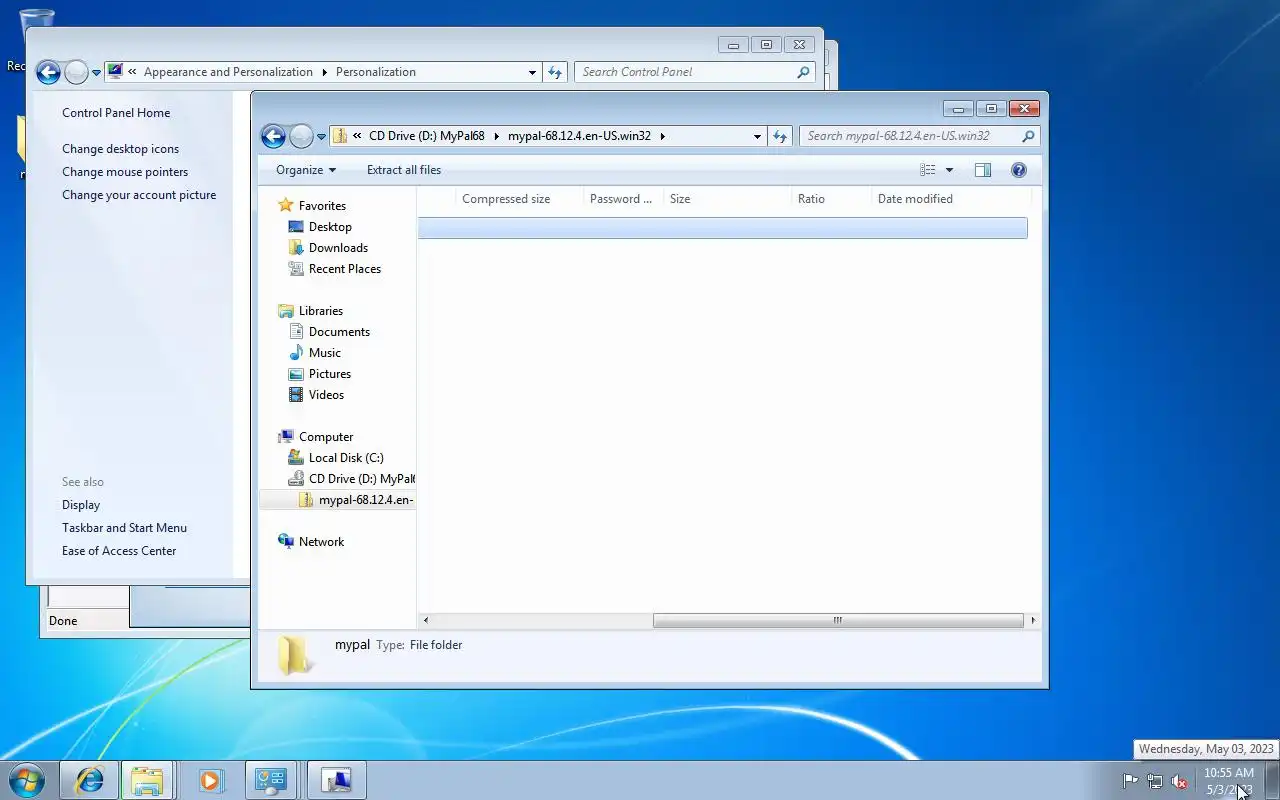The image size is (1280, 800).
Task: Open recent pages dropdown in Explorer
Action: [321, 137]
